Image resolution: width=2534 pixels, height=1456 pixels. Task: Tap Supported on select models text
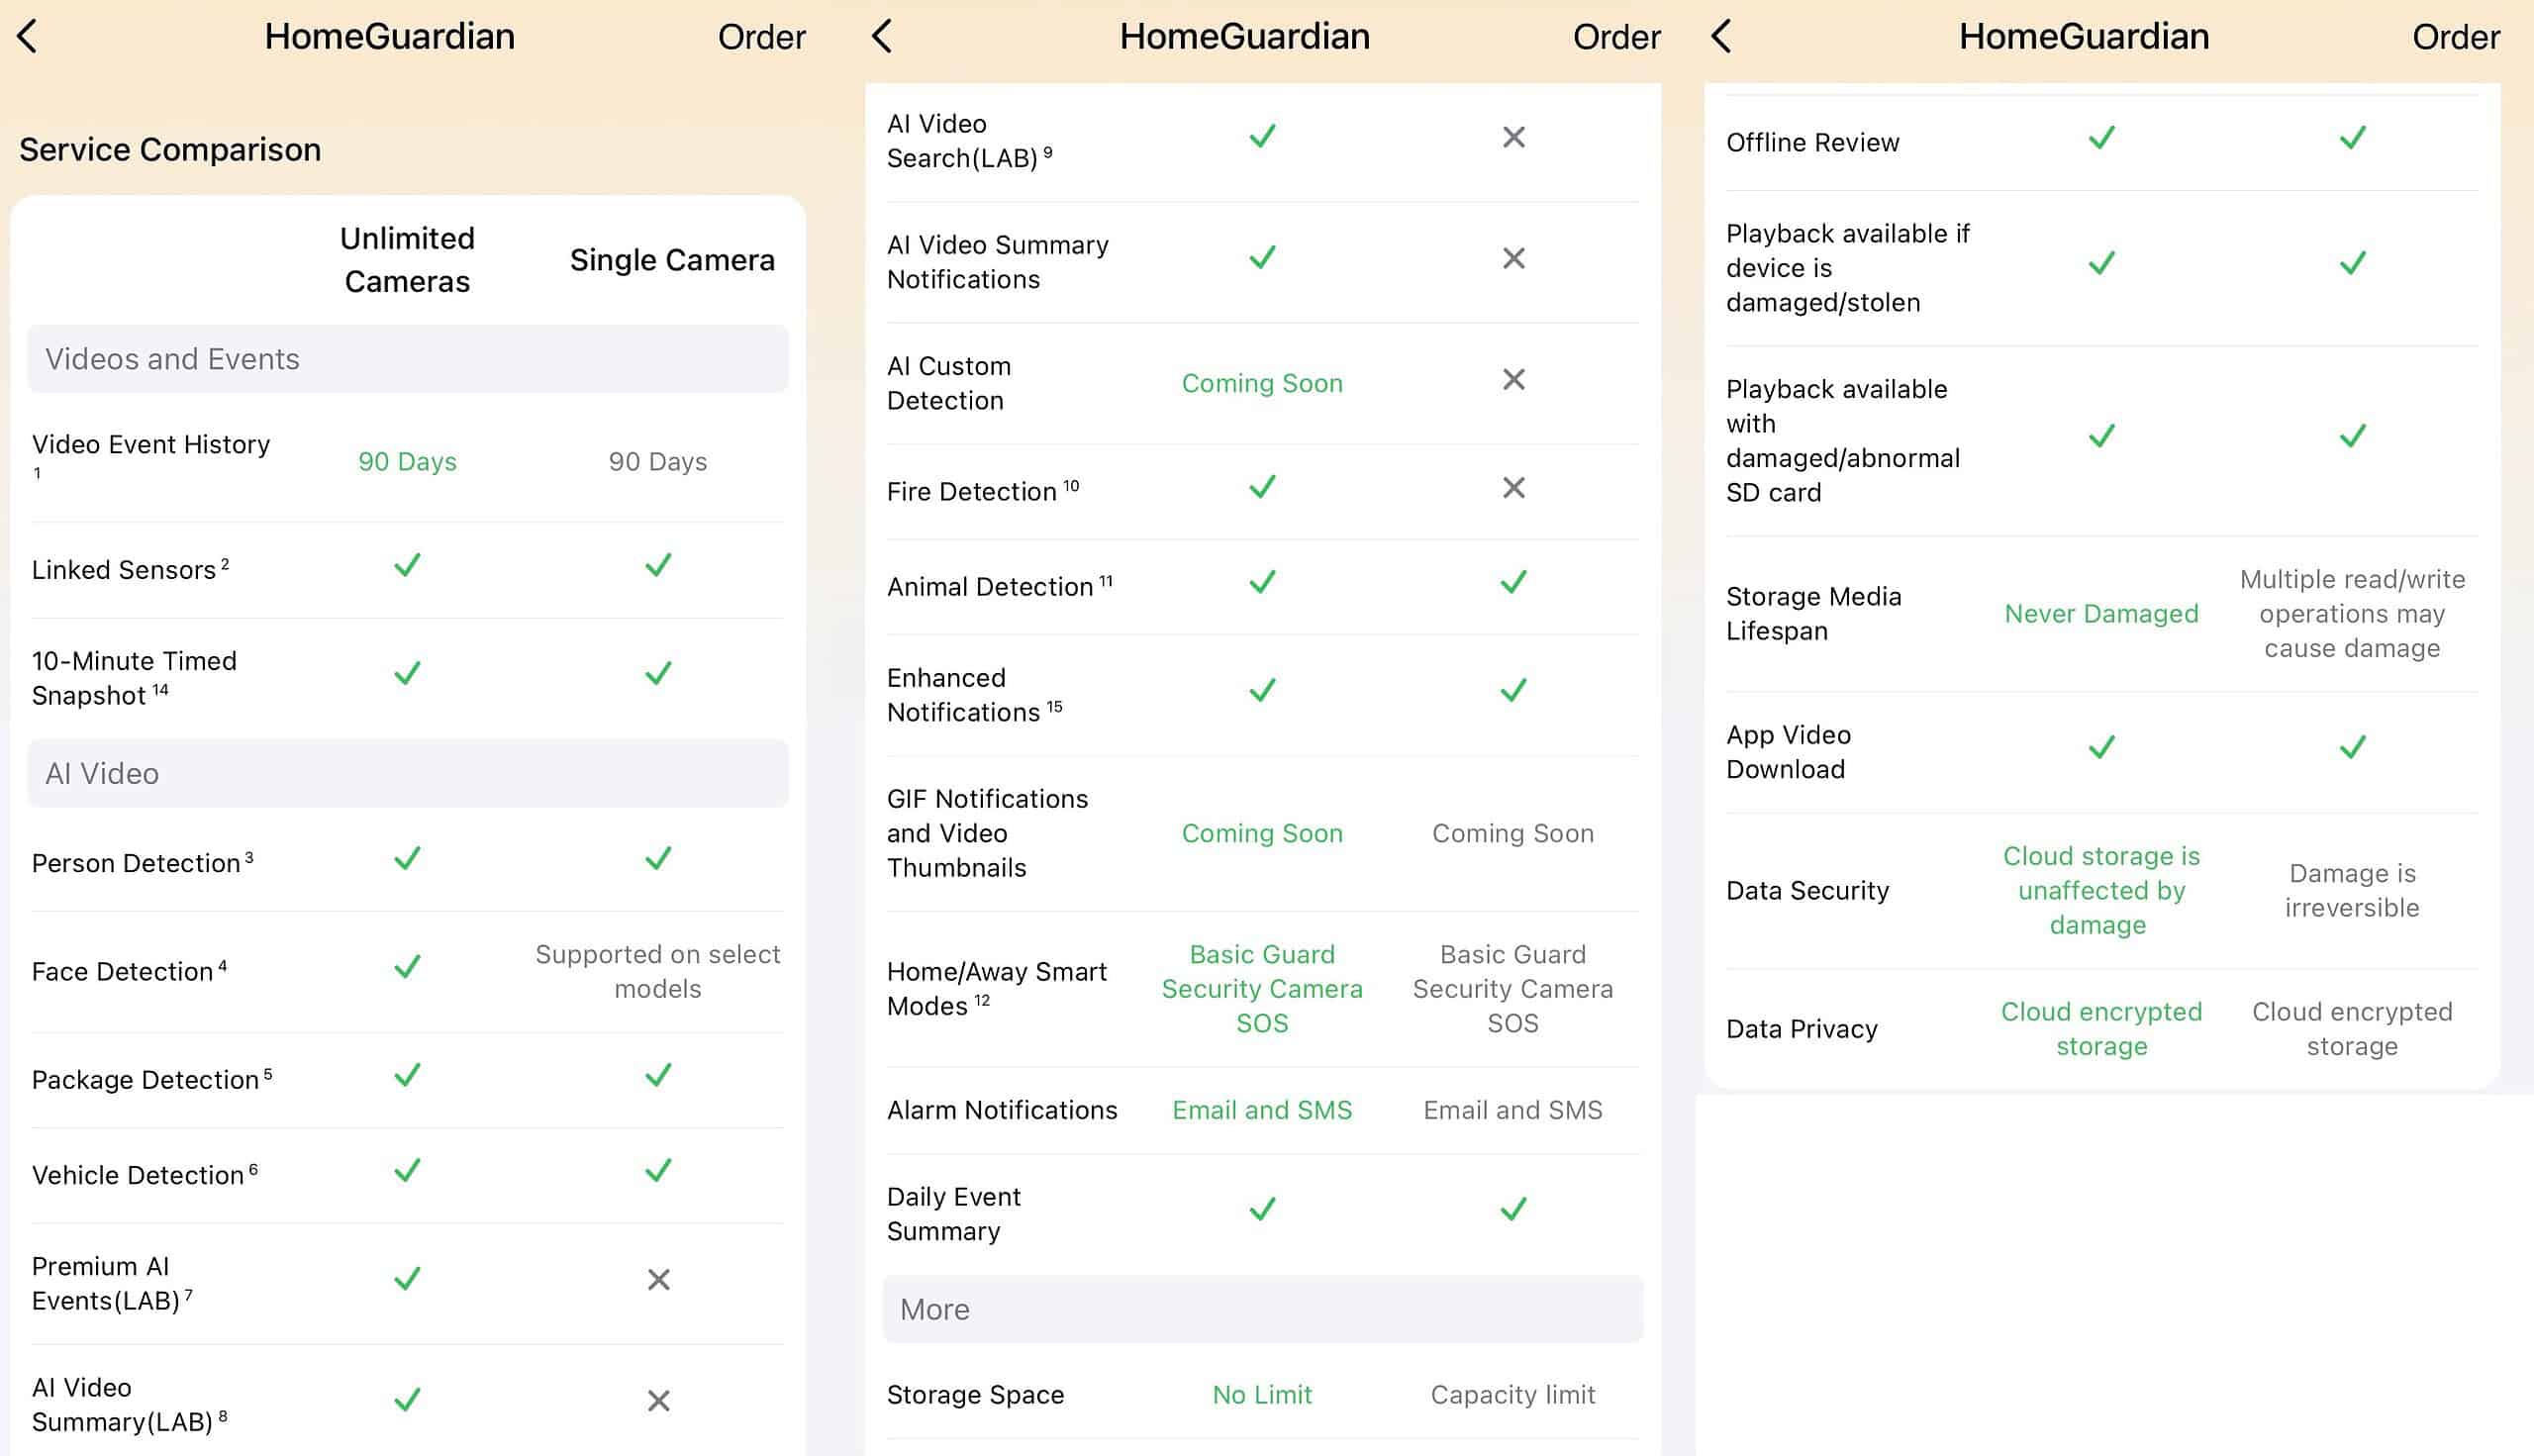tap(658, 971)
